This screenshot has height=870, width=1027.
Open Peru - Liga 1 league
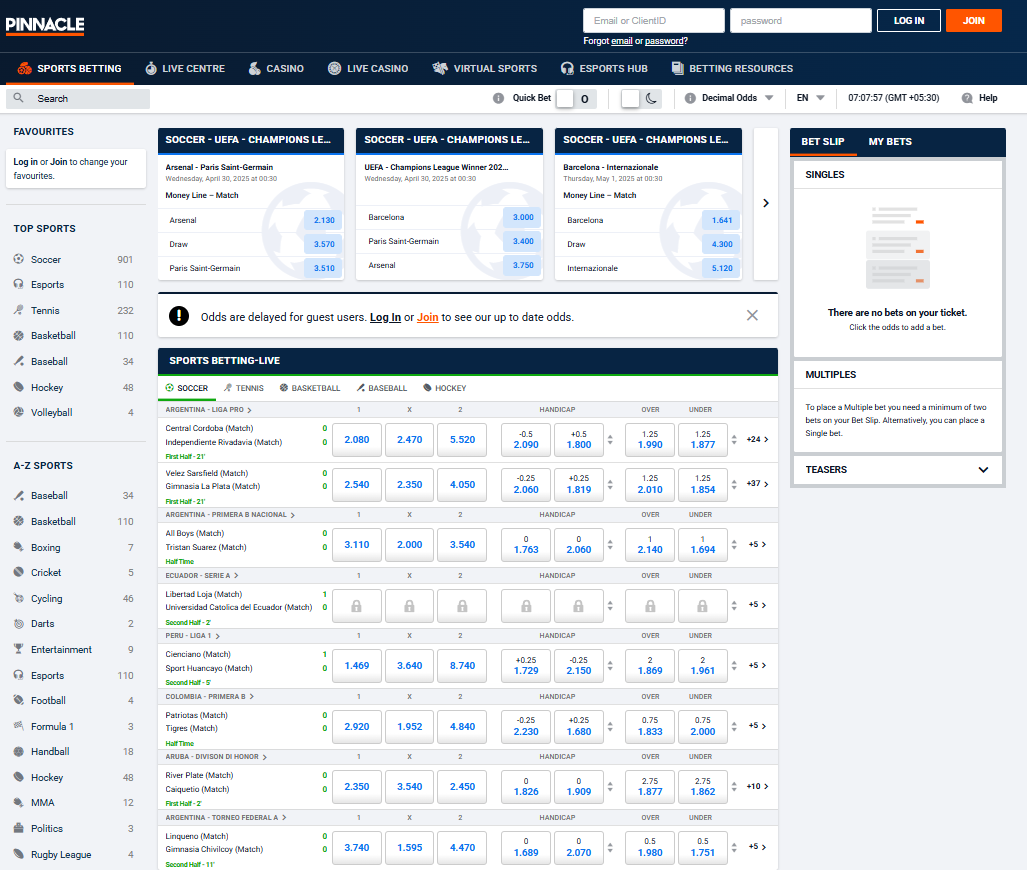pyautogui.click(x=193, y=635)
